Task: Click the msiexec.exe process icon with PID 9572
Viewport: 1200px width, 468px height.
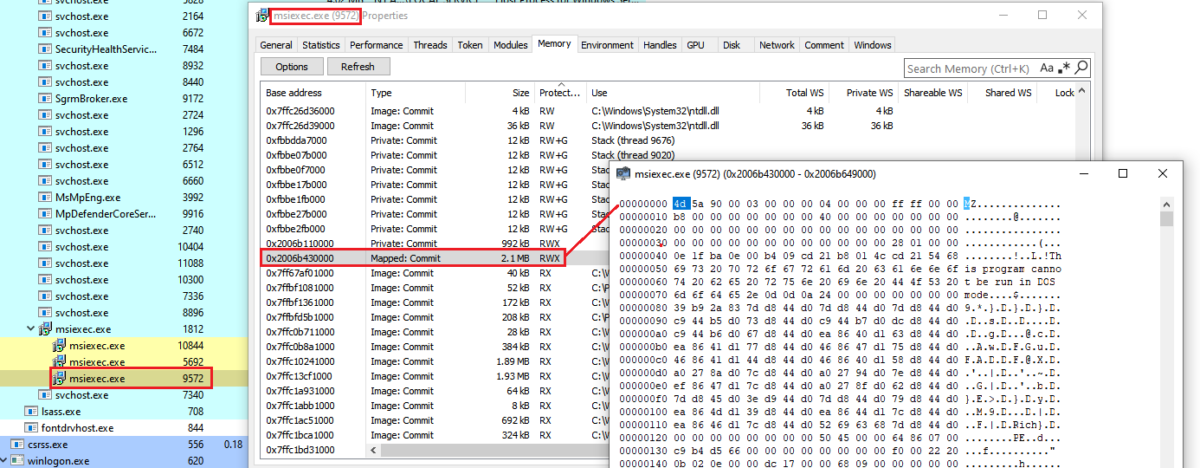Action: click(x=61, y=379)
